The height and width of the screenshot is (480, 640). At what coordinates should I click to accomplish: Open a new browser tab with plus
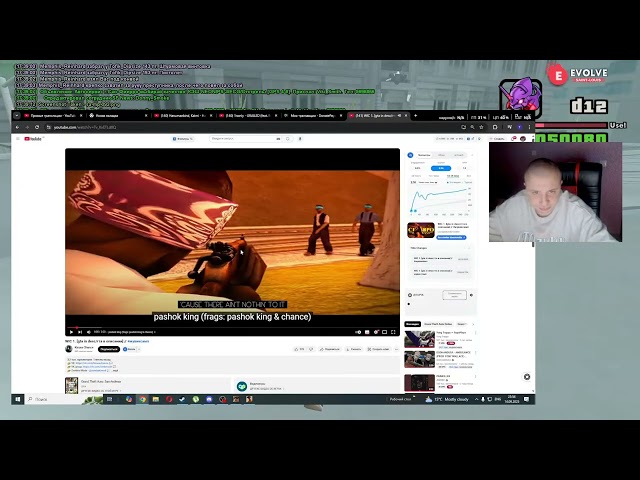(x=416, y=116)
